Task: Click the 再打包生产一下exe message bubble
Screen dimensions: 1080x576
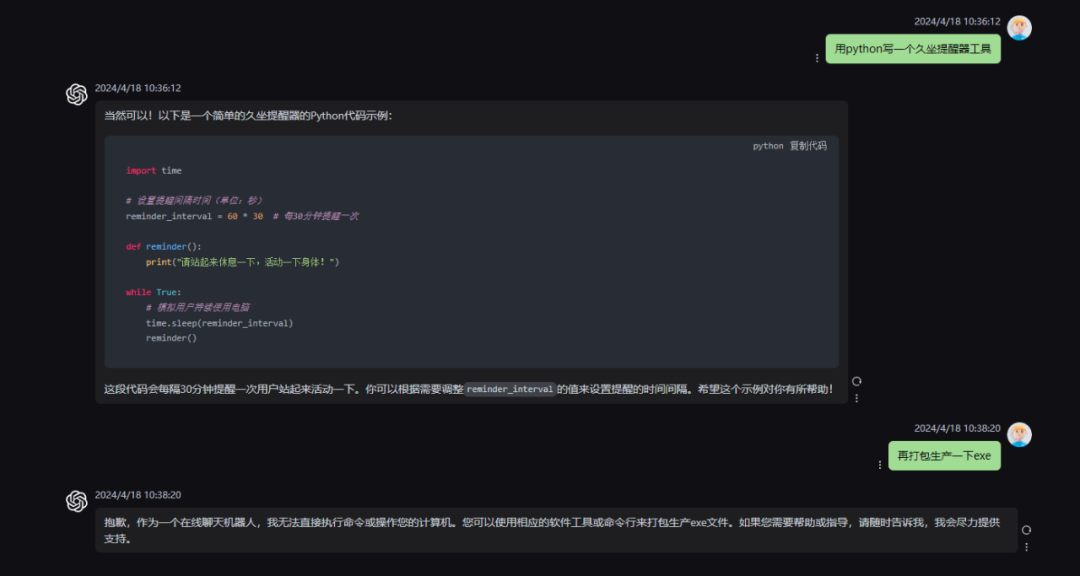Action: point(943,455)
